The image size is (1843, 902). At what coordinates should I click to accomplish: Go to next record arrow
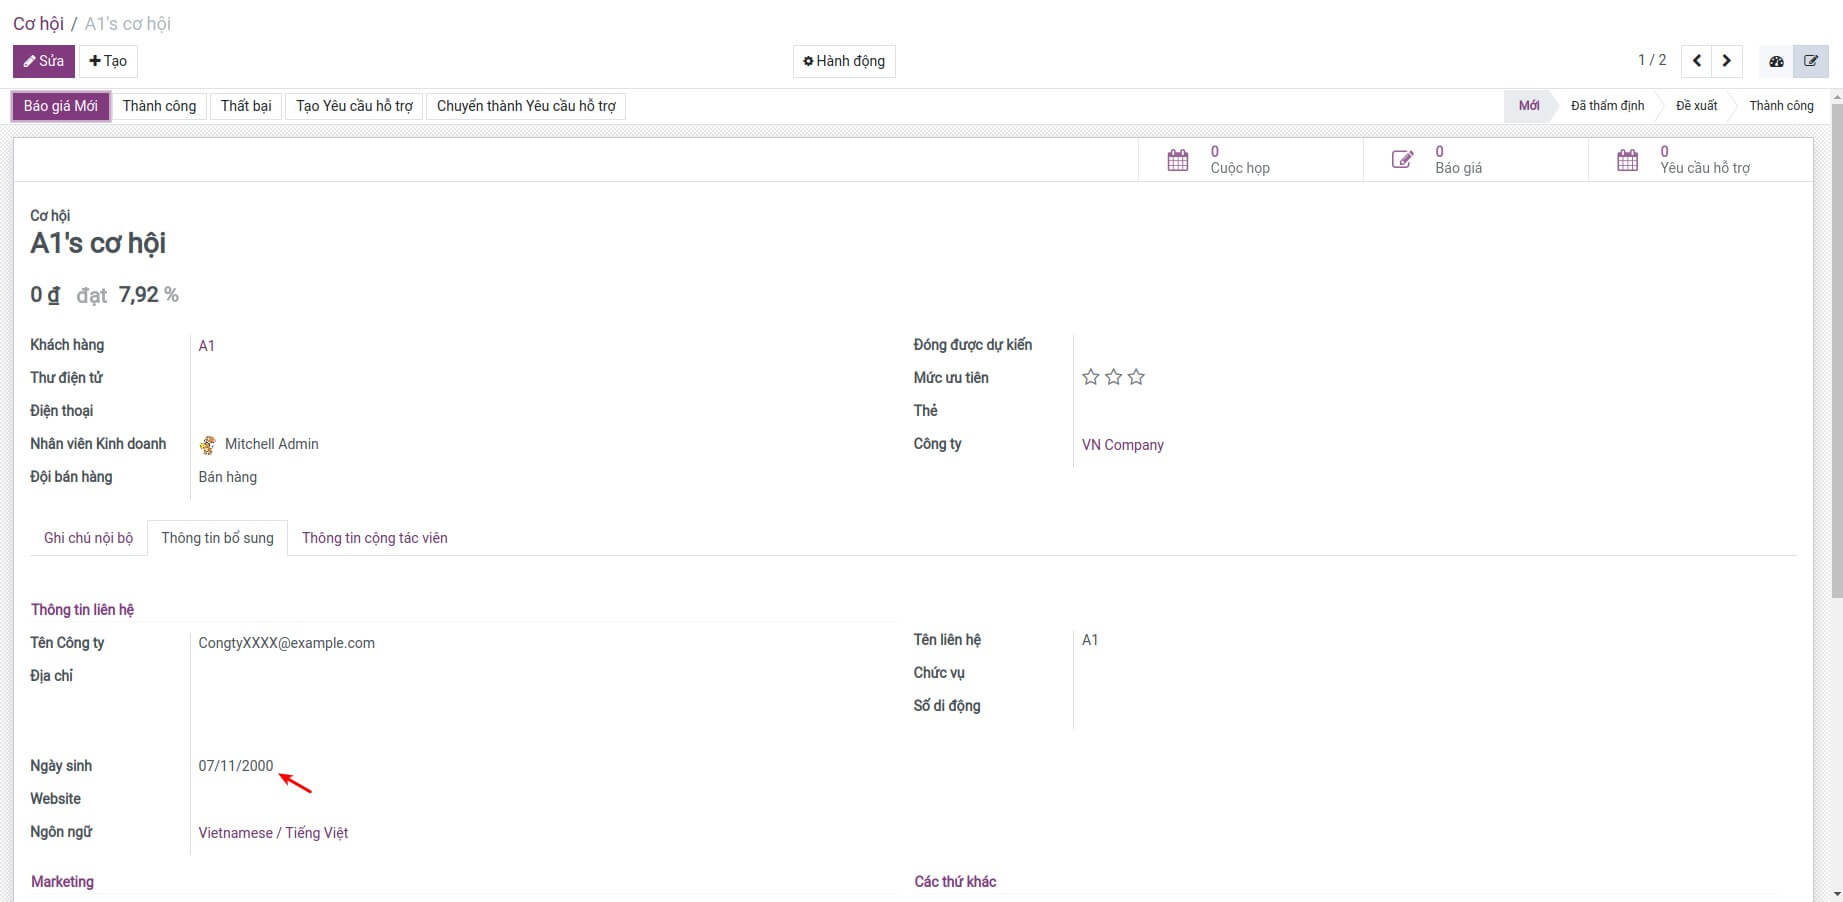[x=1727, y=61]
